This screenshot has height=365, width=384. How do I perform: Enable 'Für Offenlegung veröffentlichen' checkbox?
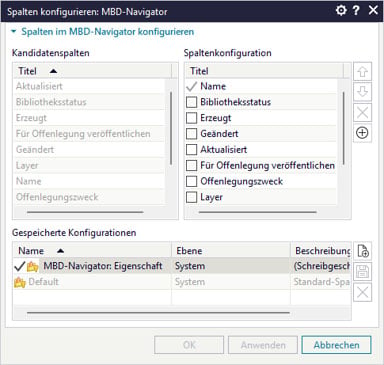pos(191,165)
